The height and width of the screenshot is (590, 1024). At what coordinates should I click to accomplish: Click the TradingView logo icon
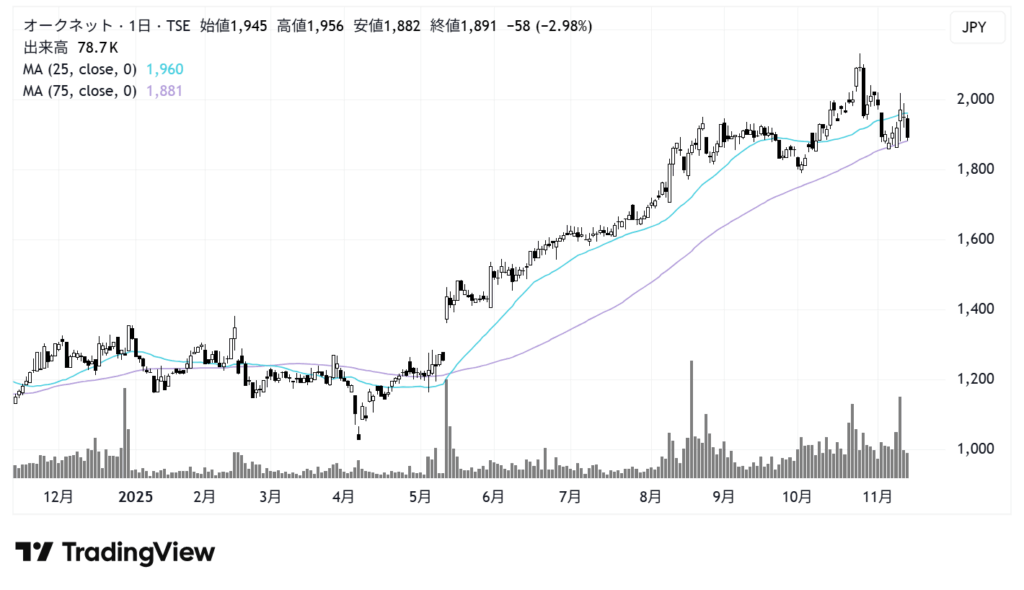(x=35, y=553)
